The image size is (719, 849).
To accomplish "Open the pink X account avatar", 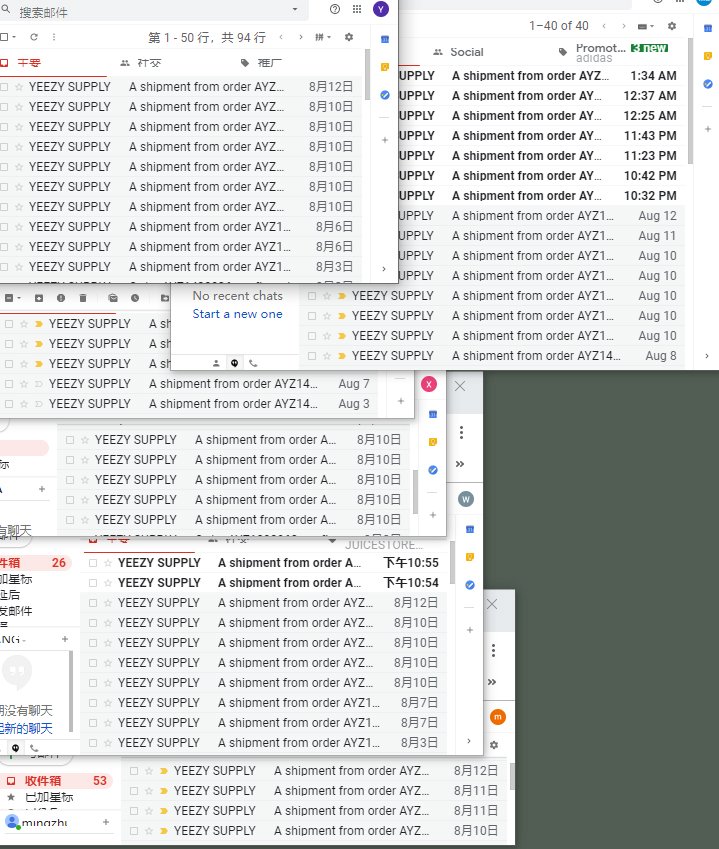I will (429, 384).
